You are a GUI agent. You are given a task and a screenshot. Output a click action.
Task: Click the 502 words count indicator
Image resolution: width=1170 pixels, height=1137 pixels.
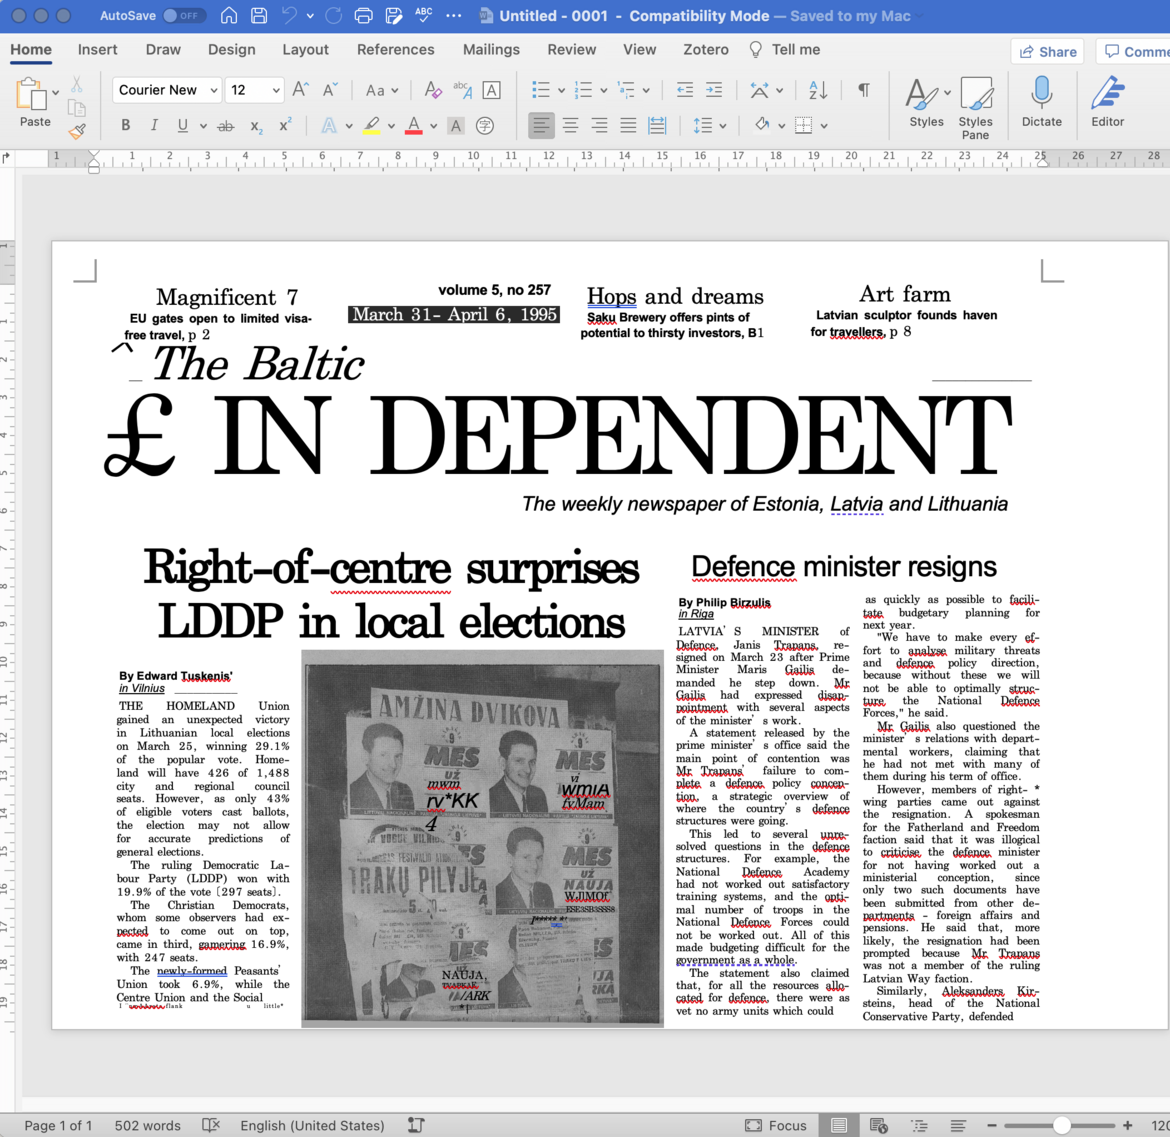point(147,1125)
